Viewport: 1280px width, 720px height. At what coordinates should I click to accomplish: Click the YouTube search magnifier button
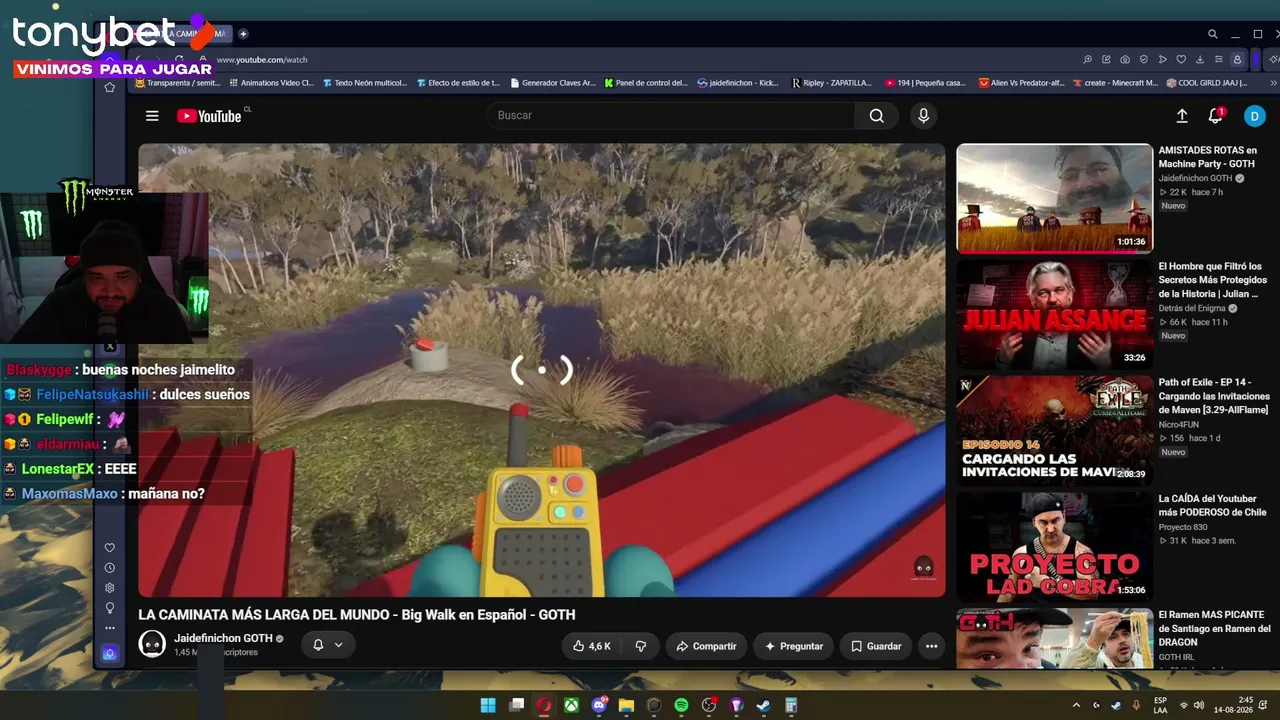click(x=876, y=116)
